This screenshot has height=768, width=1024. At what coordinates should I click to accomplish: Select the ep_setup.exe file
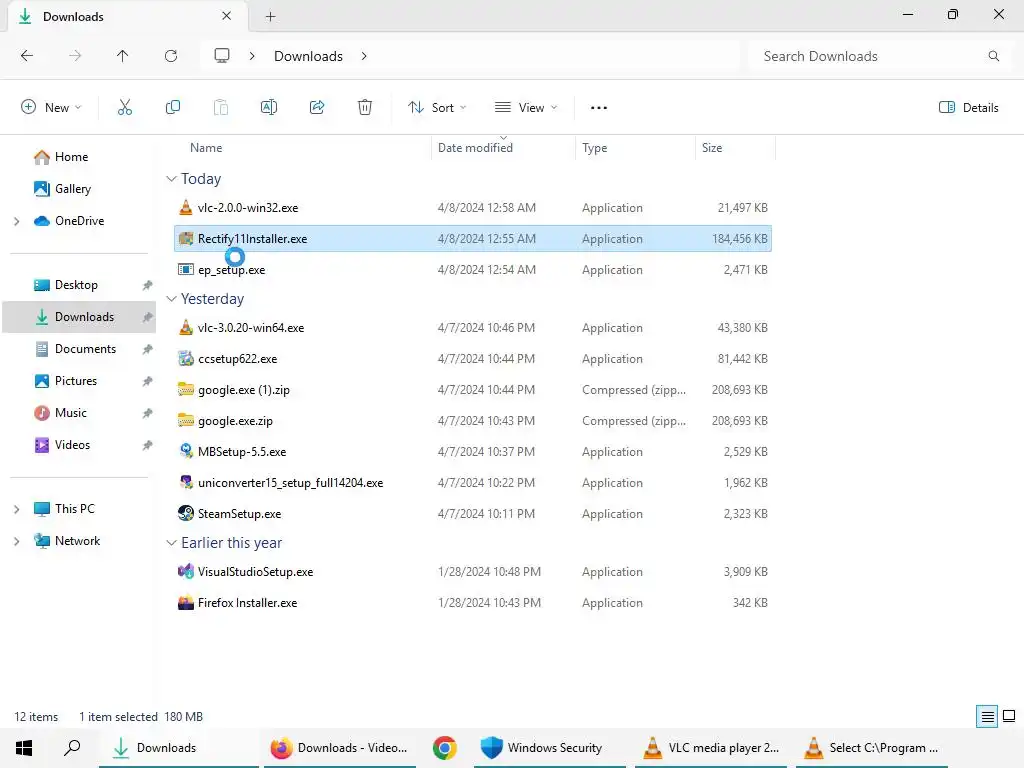click(x=473, y=270)
